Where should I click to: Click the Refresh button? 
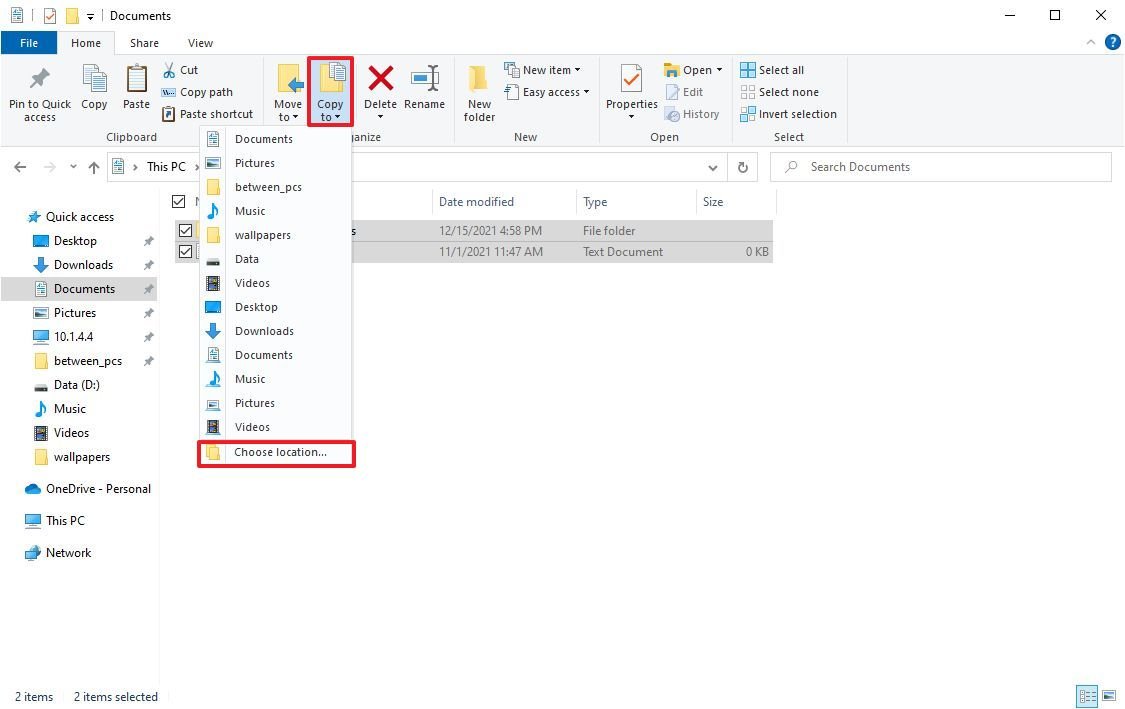(743, 167)
